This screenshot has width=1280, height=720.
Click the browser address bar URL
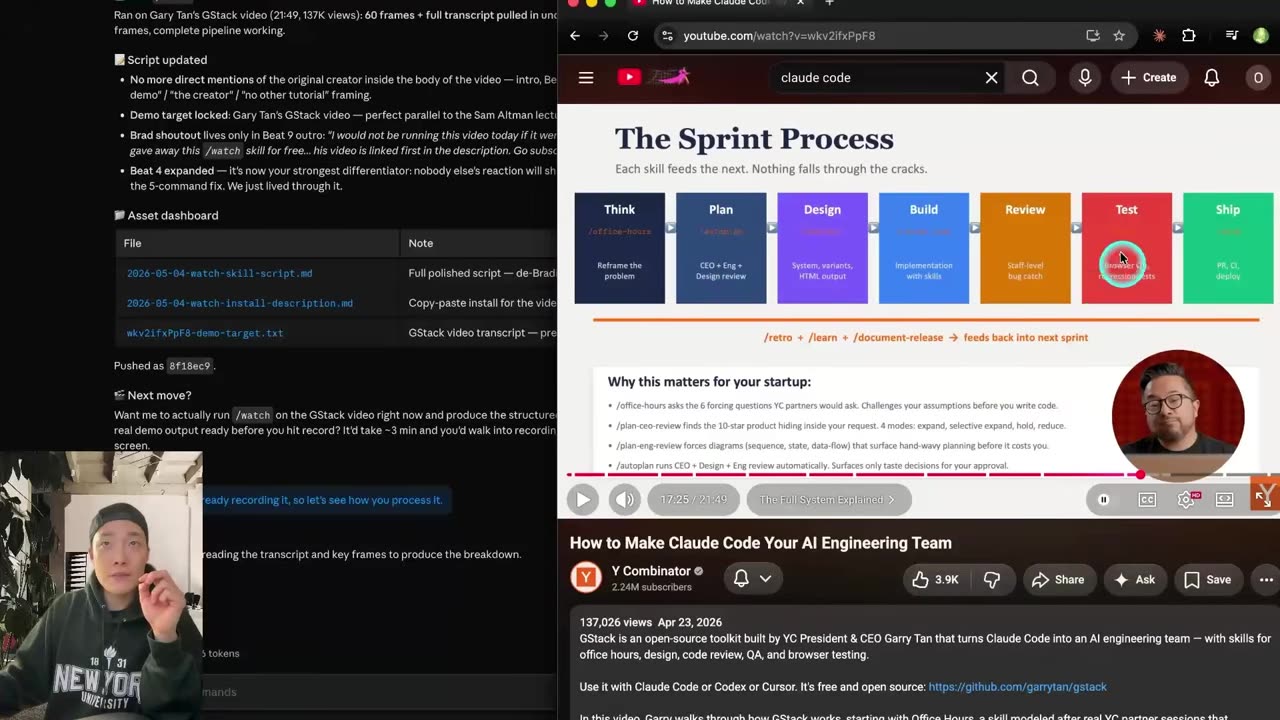[779, 36]
